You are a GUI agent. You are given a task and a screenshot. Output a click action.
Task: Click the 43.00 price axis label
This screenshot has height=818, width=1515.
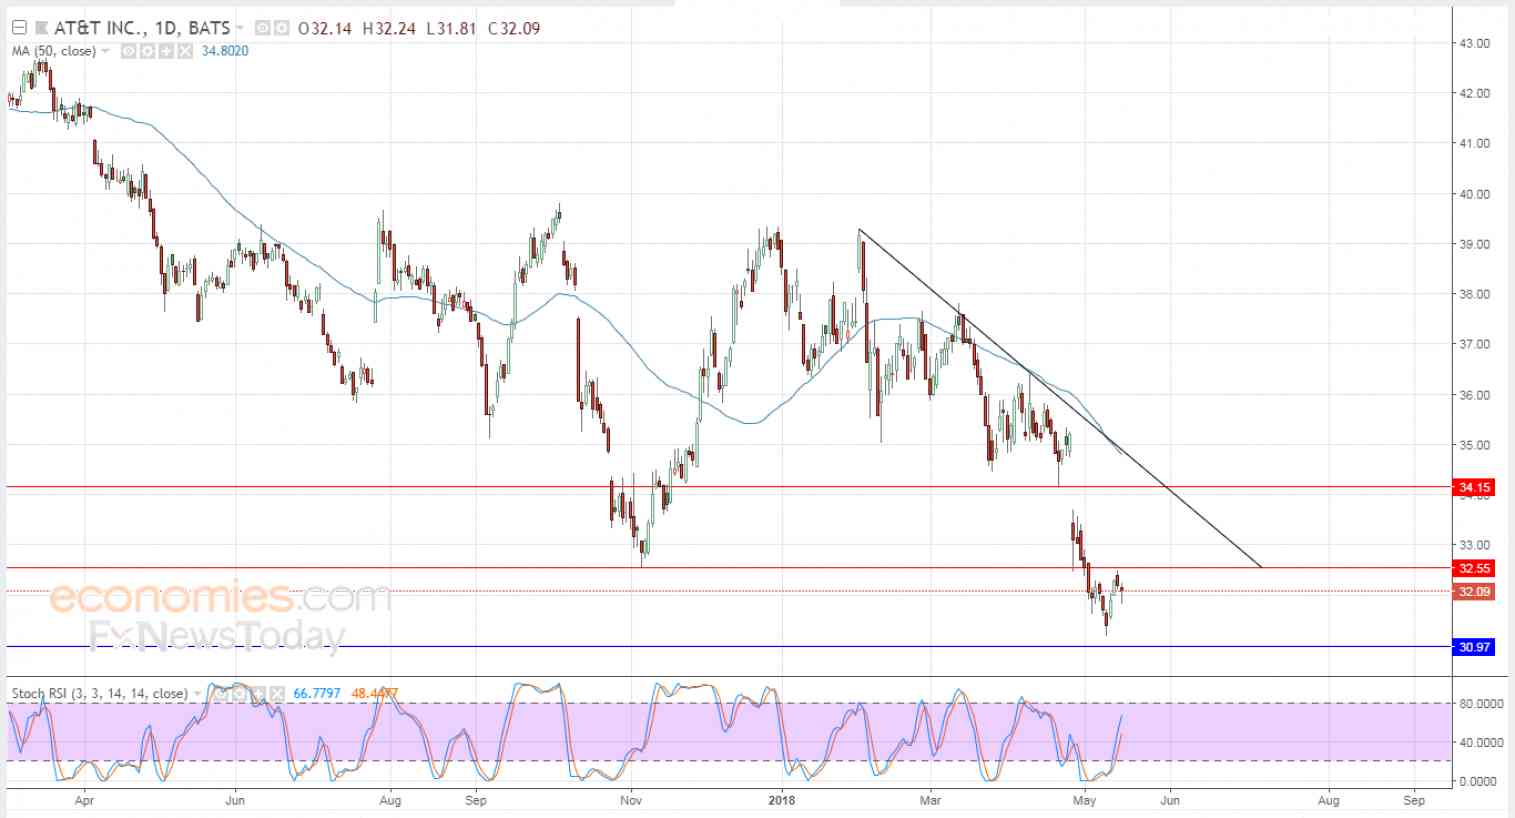1475,43
